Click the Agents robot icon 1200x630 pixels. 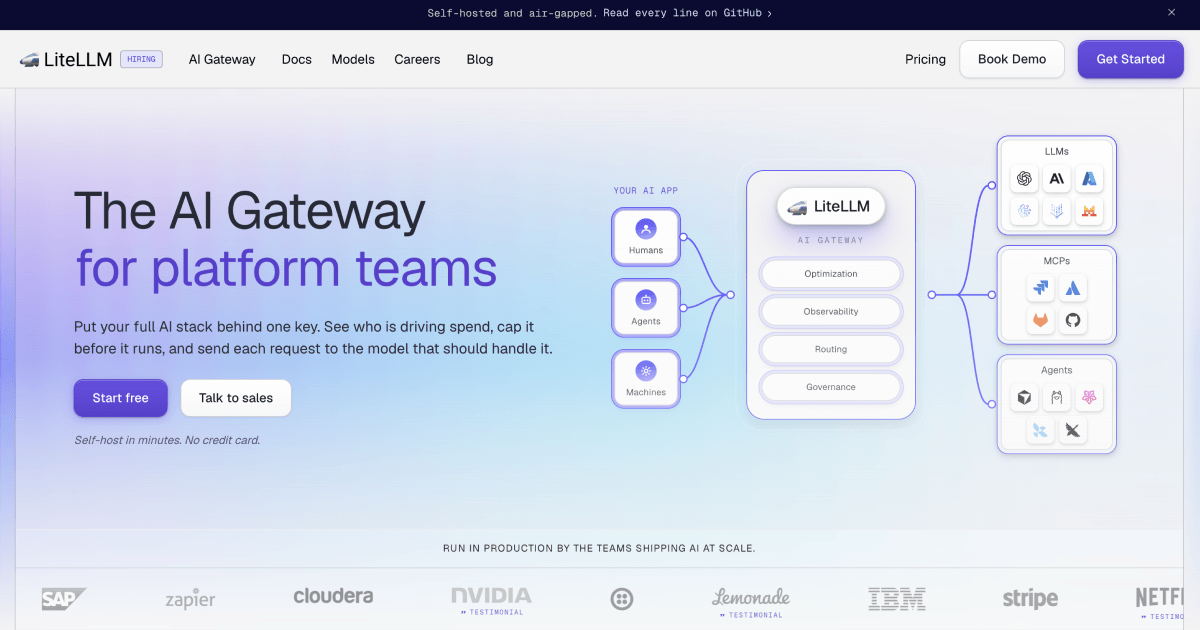click(x=646, y=300)
